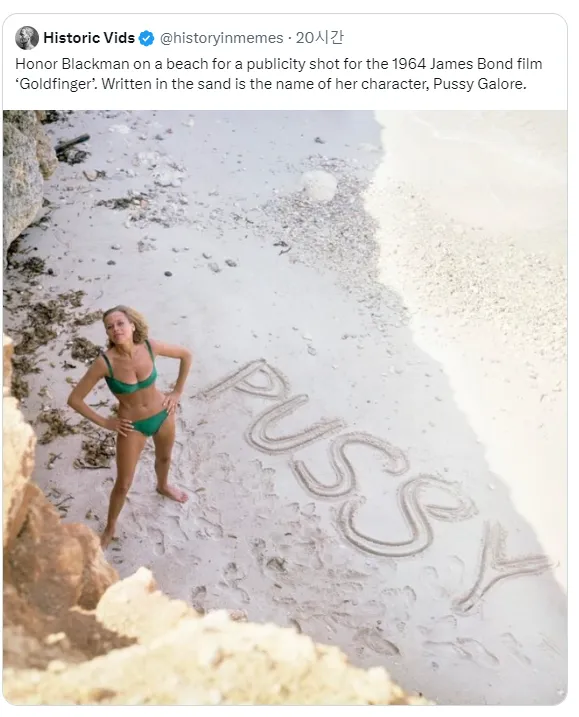Open the Historic Vids display name
Viewport: 579px width, 717px height.
pos(89,38)
